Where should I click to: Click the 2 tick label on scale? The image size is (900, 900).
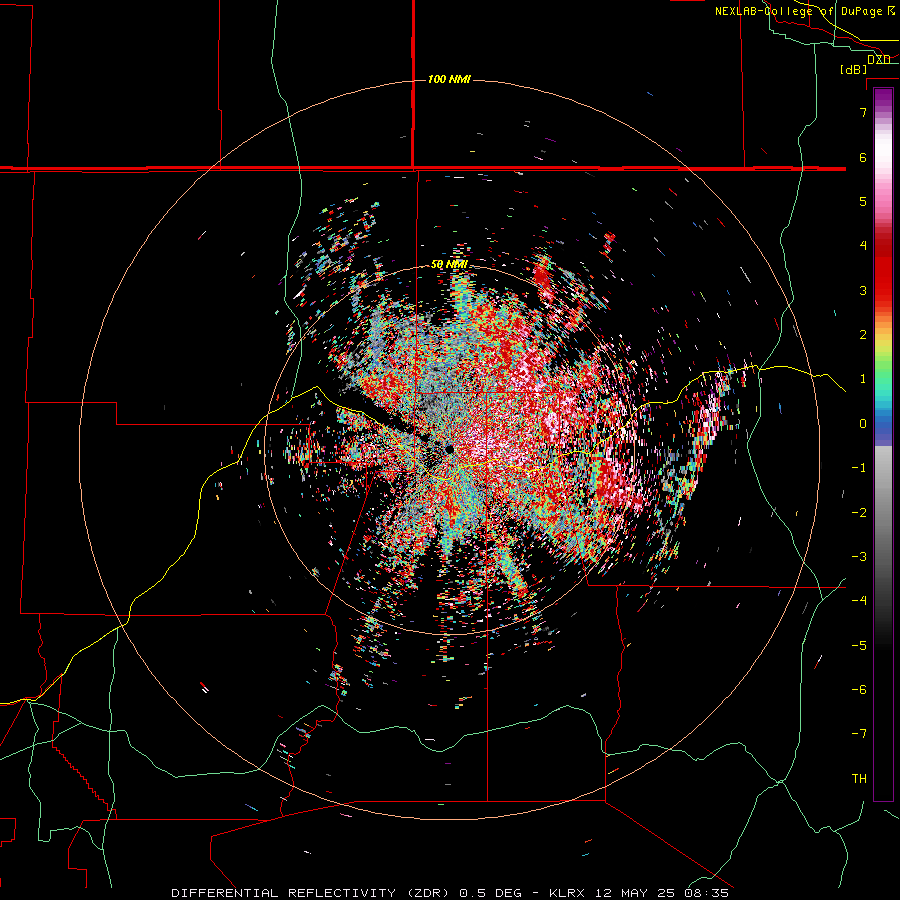(x=863, y=335)
